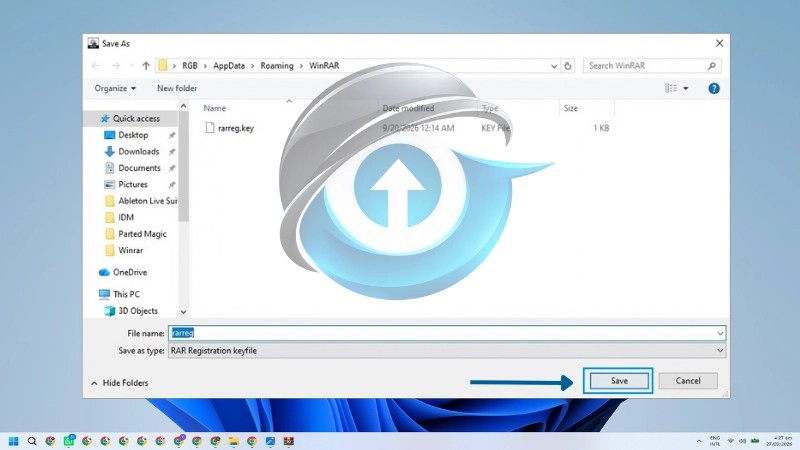800x450 pixels.
Task: Open the taskbar clock and date
Action: tap(779, 441)
